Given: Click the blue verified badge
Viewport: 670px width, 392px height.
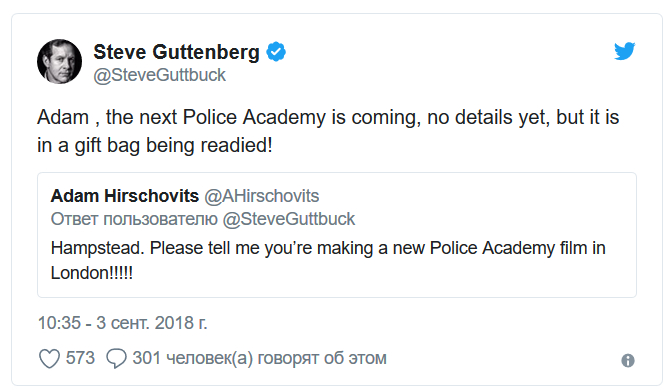Looking at the screenshot, I should pos(276,52).
